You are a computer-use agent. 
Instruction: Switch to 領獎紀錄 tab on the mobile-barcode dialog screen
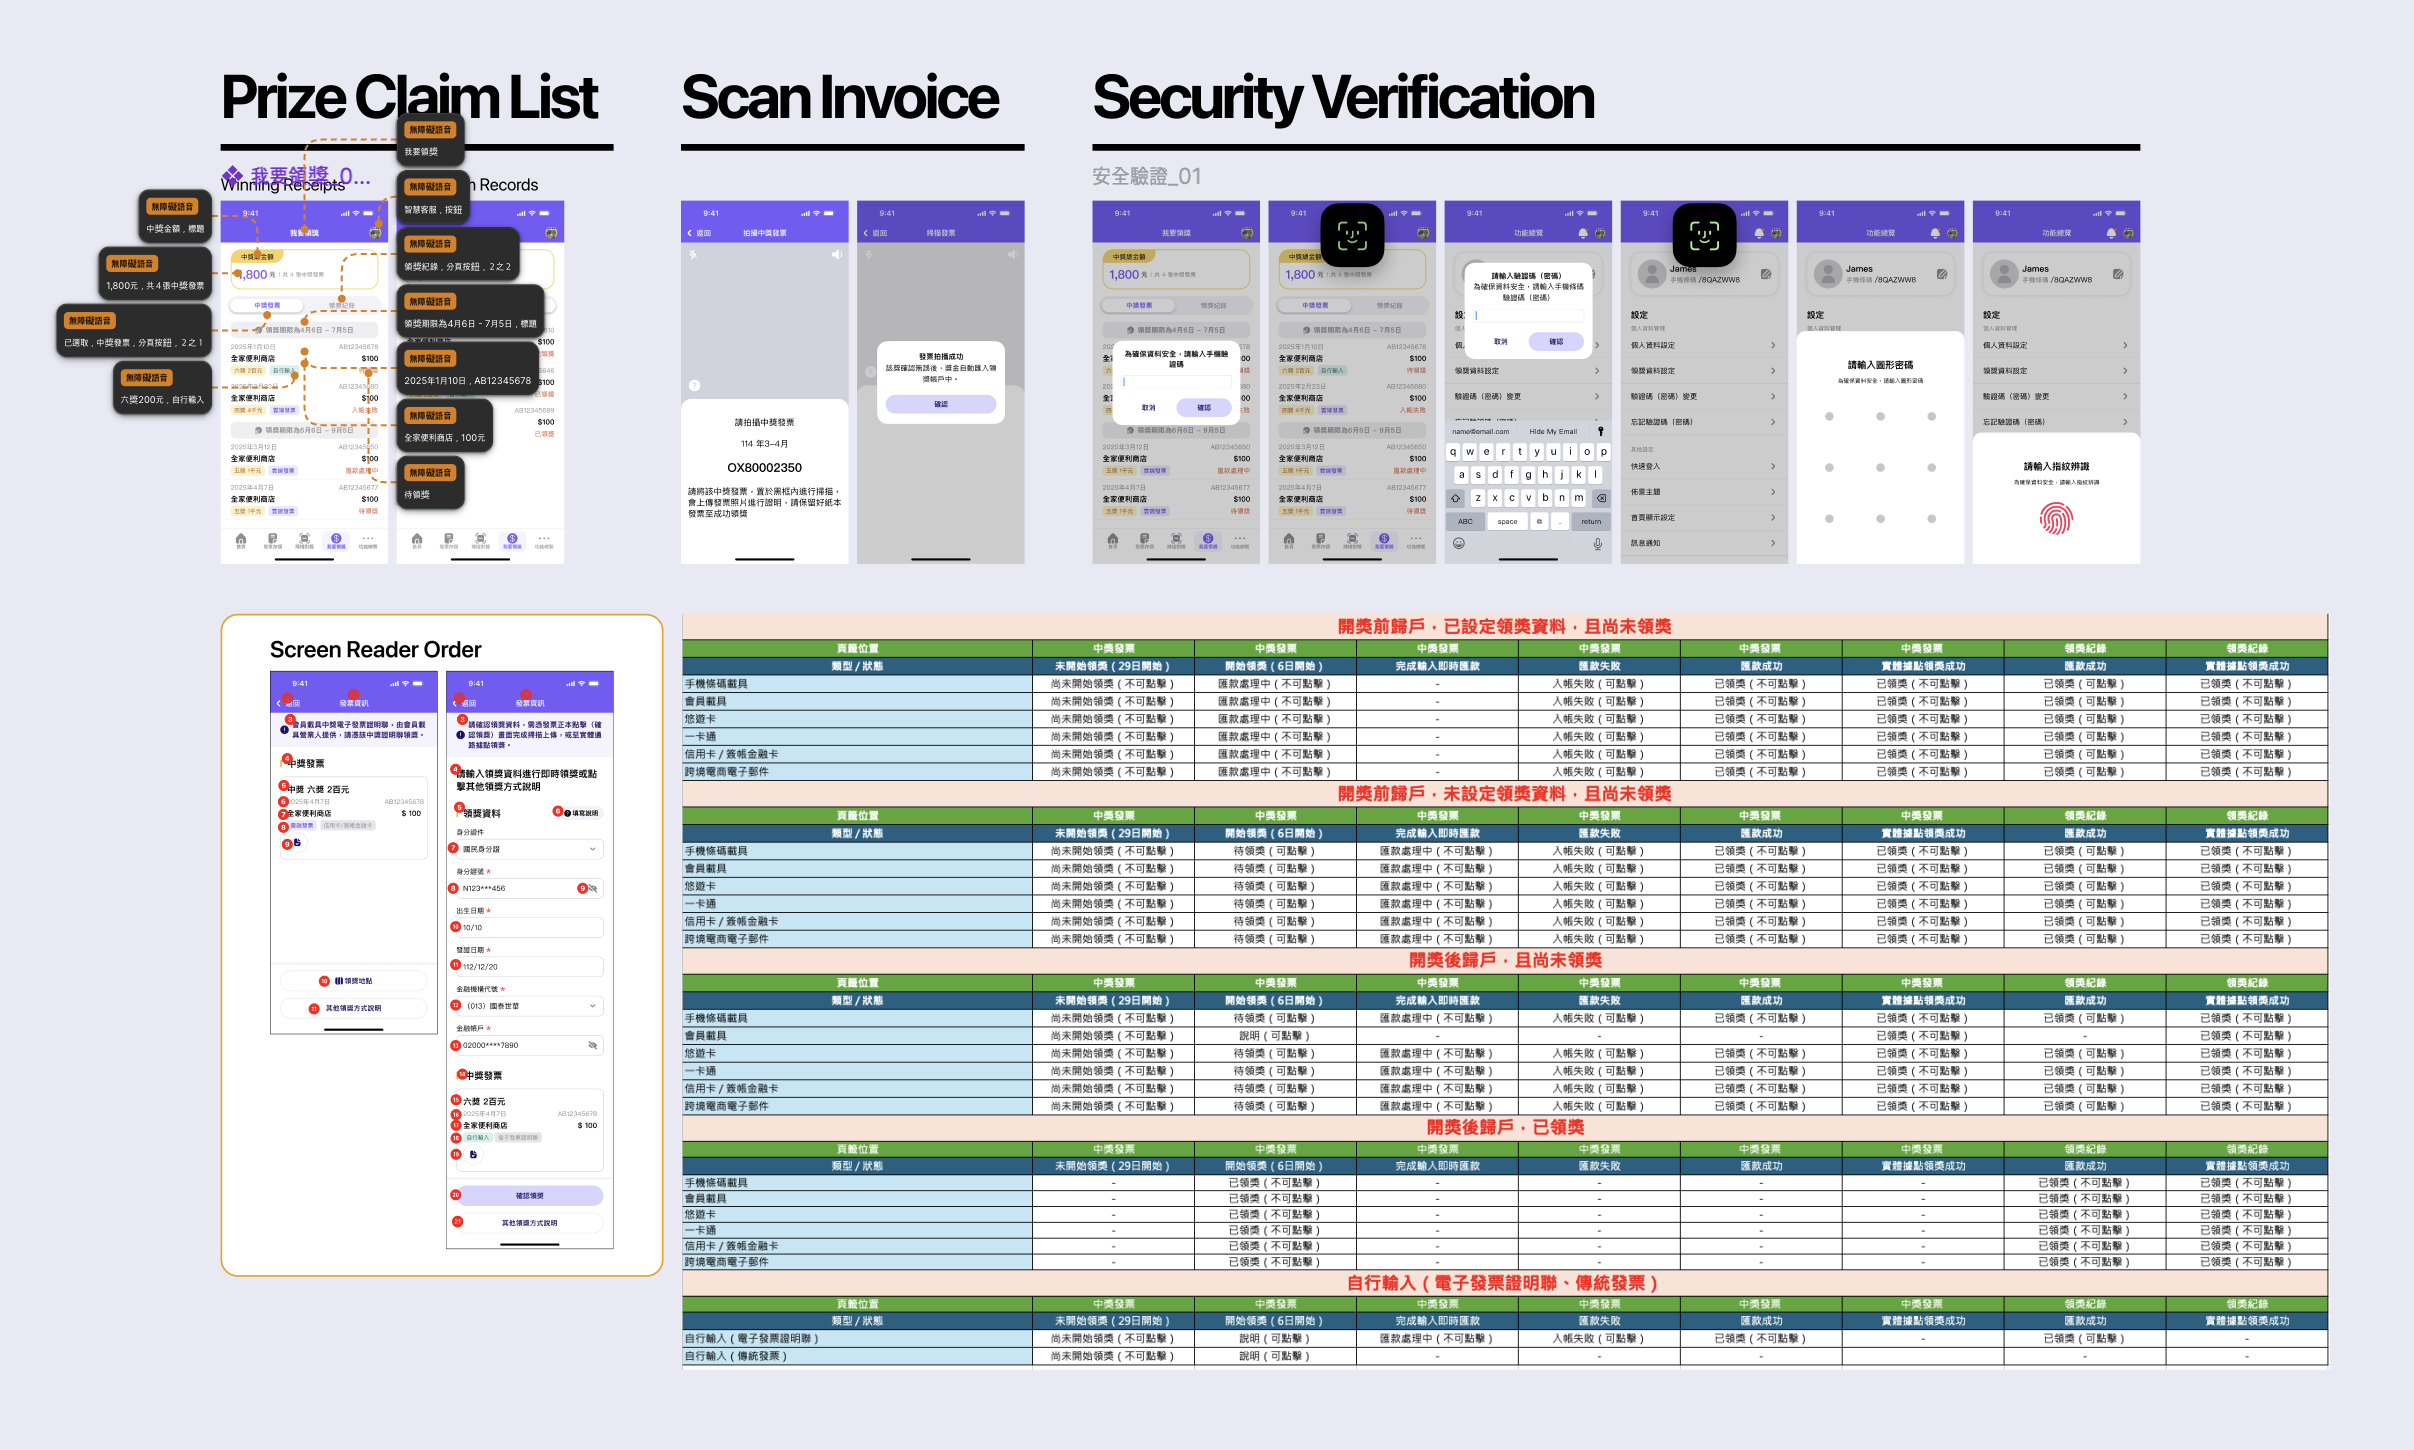(x=1213, y=305)
